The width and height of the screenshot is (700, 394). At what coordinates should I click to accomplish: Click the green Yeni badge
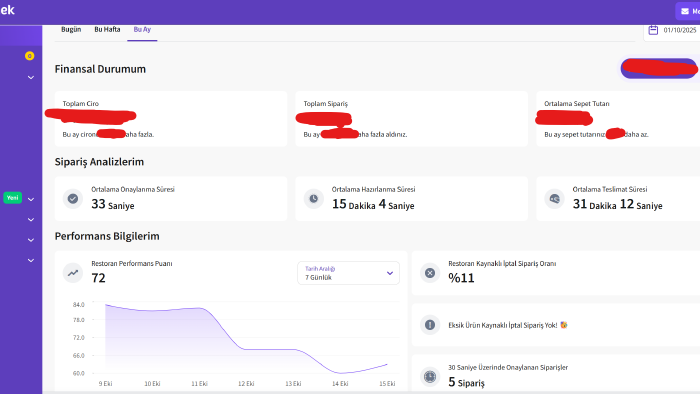point(12,198)
